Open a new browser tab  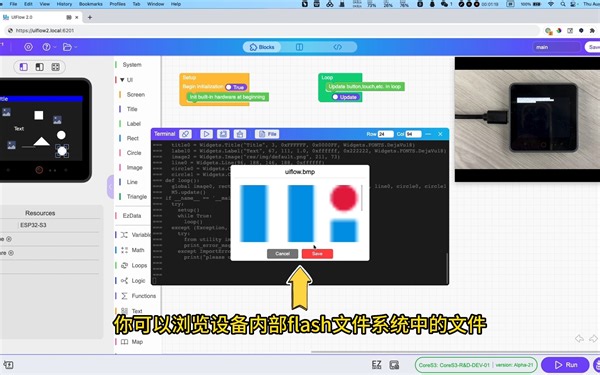(x=90, y=17)
